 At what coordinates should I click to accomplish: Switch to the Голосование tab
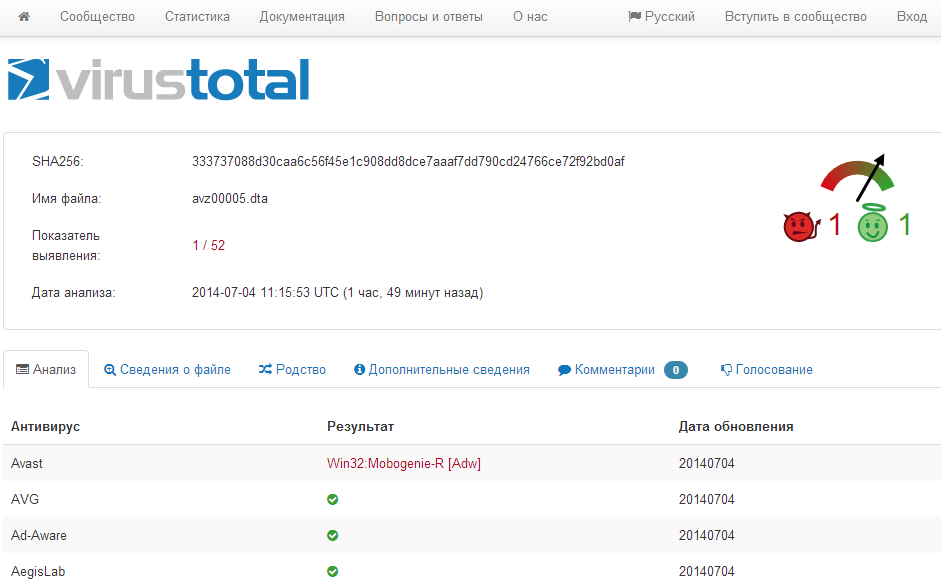pyautogui.click(x=767, y=369)
